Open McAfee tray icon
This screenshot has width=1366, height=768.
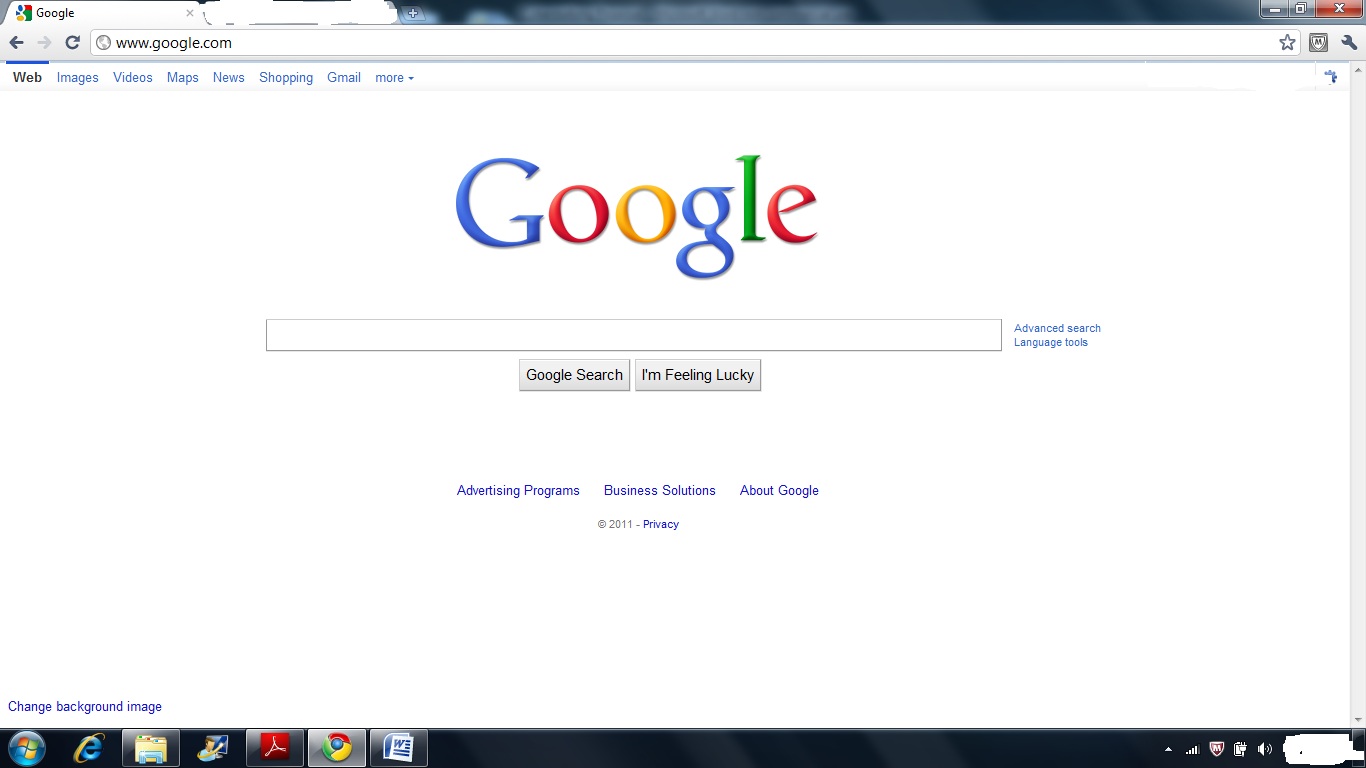click(1217, 749)
